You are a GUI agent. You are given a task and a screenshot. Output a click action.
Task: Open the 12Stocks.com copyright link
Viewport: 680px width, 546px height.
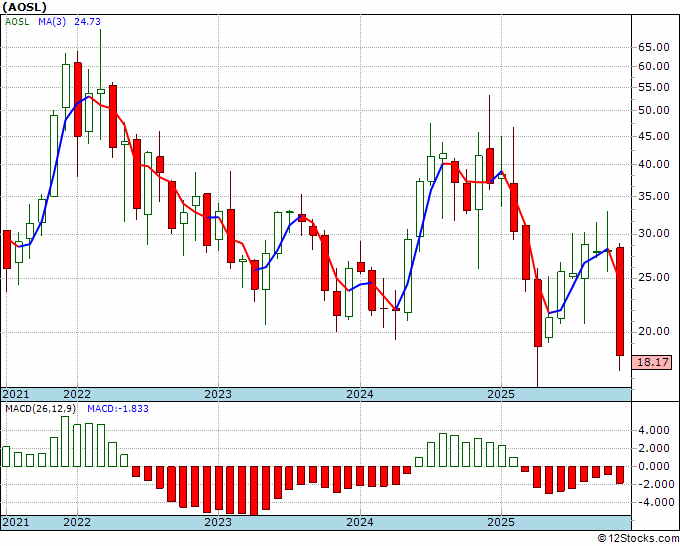pyautogui.click(x=638, y=539)
